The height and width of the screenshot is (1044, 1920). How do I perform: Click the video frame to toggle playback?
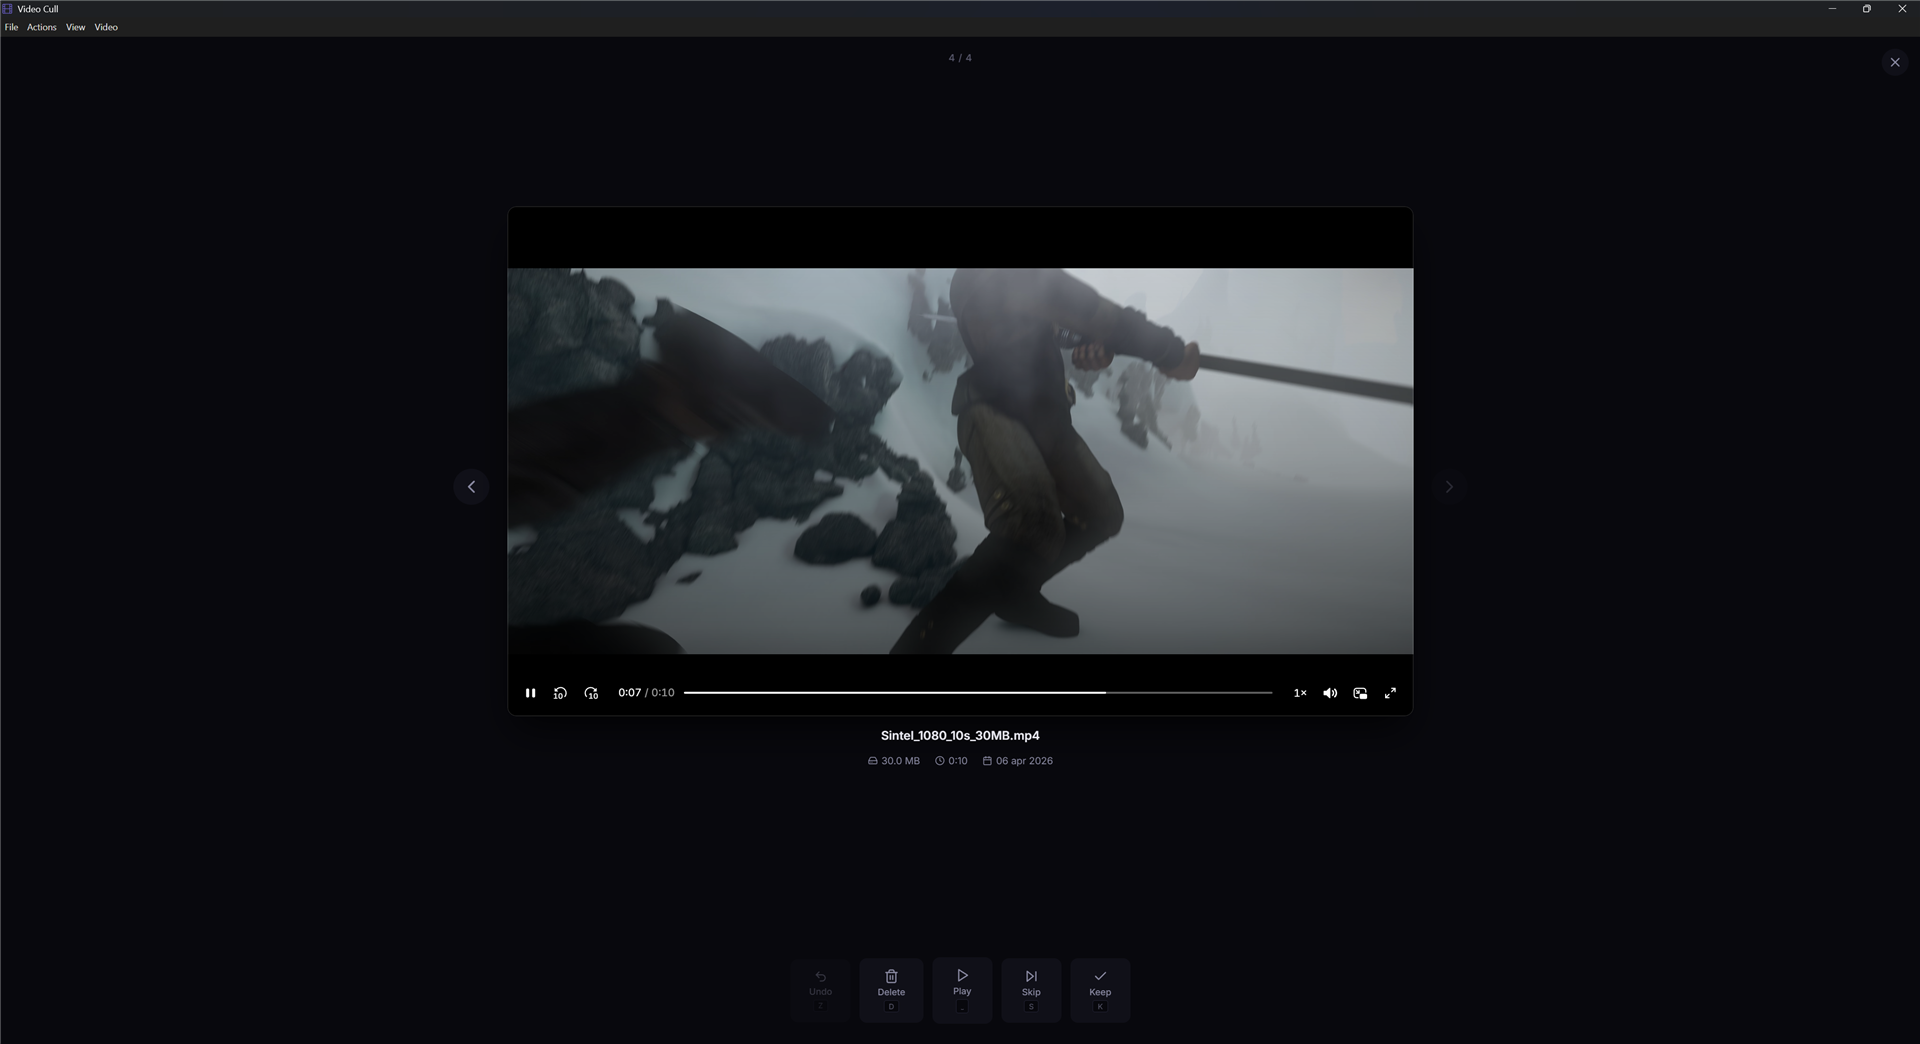960,460
